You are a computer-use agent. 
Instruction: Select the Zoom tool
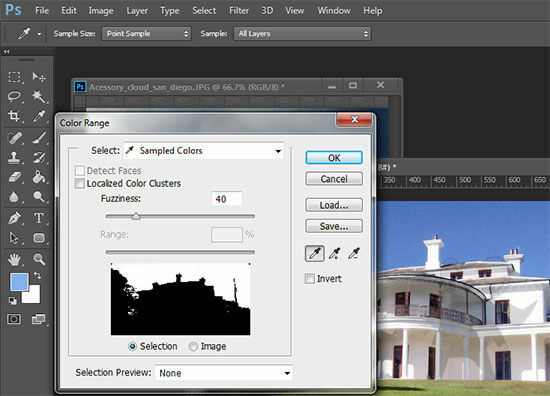point(39,259)
